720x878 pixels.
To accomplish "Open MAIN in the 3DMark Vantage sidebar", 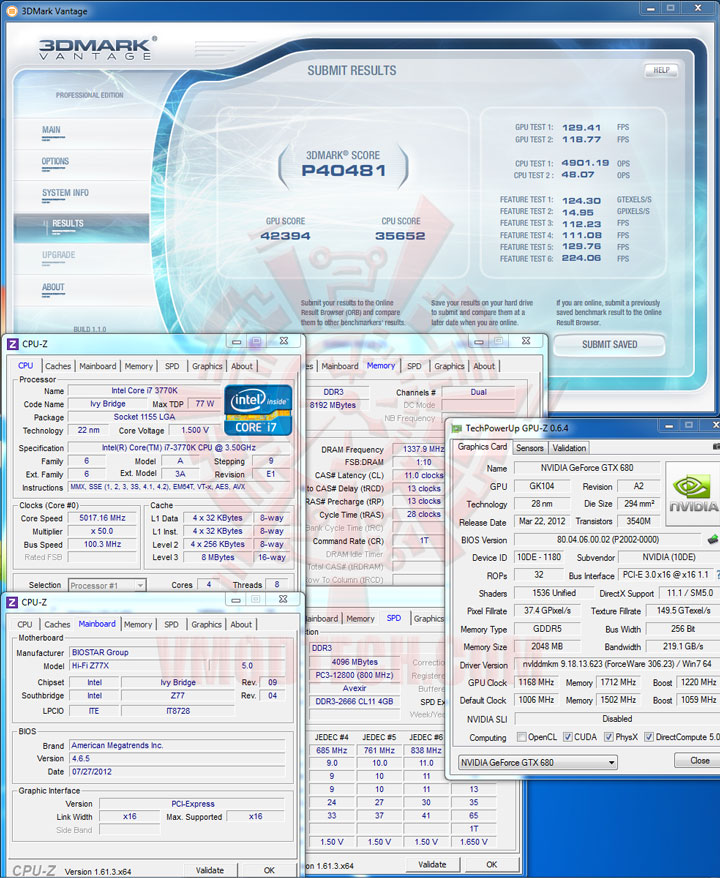I will 51,130.
